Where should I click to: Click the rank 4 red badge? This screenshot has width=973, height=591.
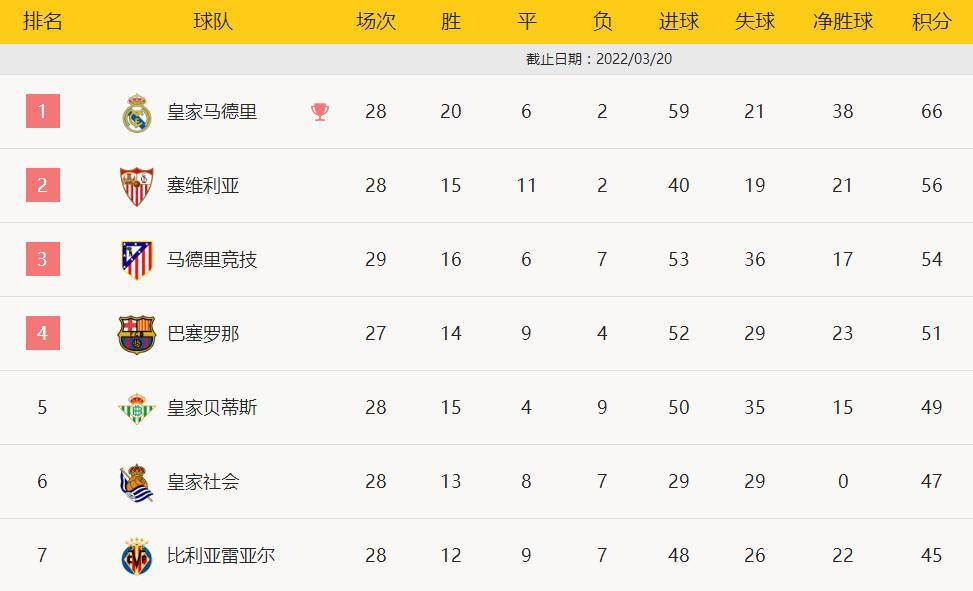click(x=42, y=333)
